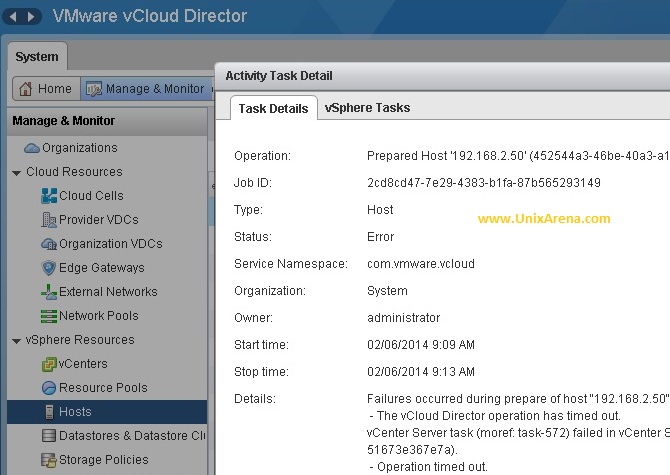Click '- Operation timed out.' line
Viewport: 670px width, 475px height.
[428, 466]
